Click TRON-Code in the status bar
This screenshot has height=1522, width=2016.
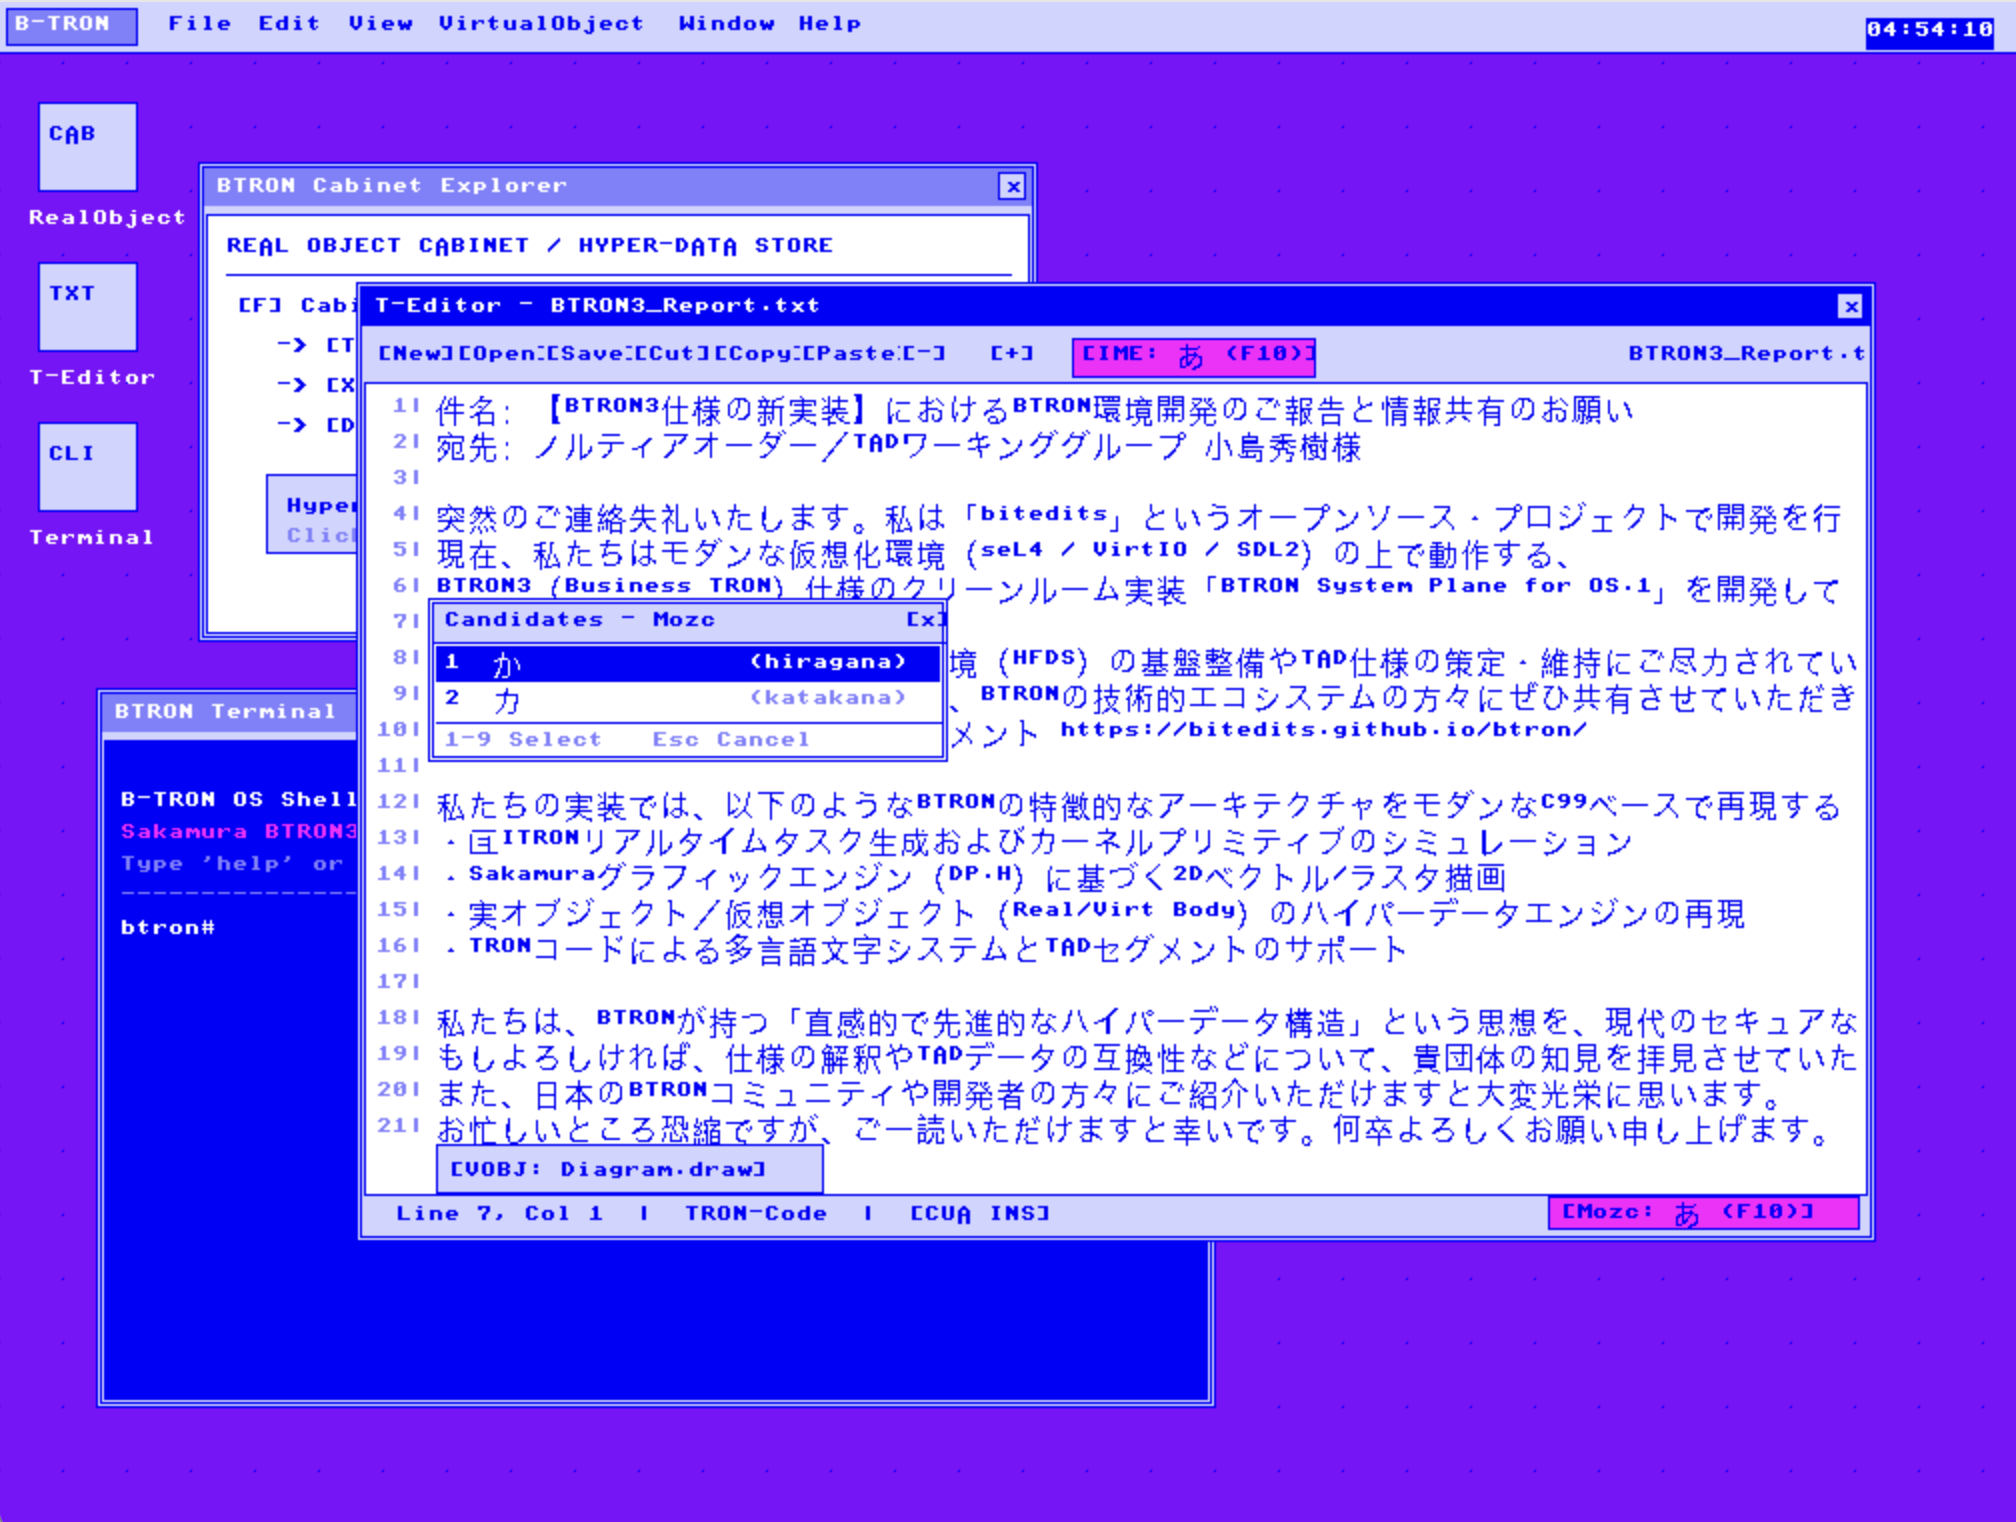pyautogui.click(x=756, y=1214)
